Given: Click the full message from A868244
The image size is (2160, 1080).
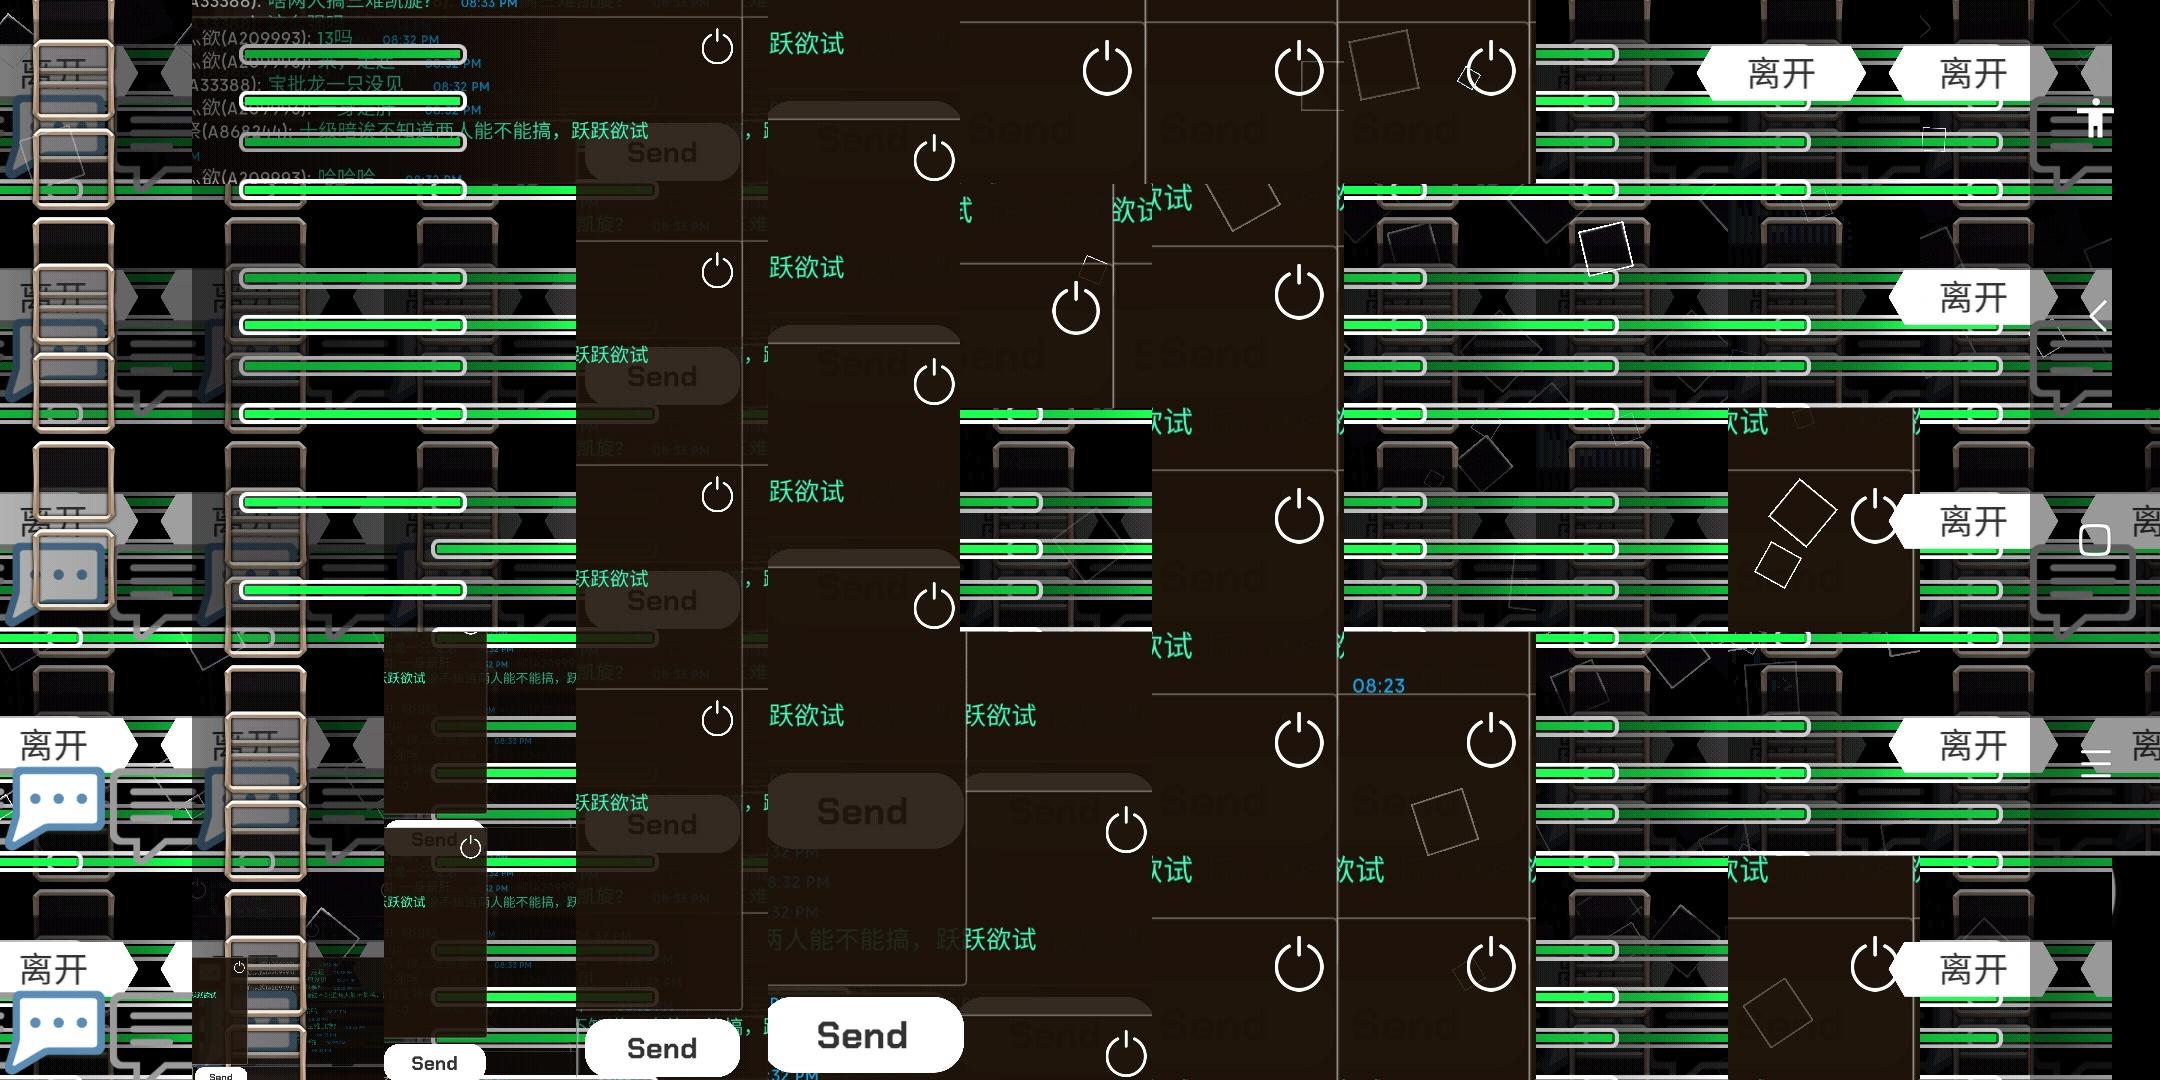Looking at the screenshot, I should (420, 131).
